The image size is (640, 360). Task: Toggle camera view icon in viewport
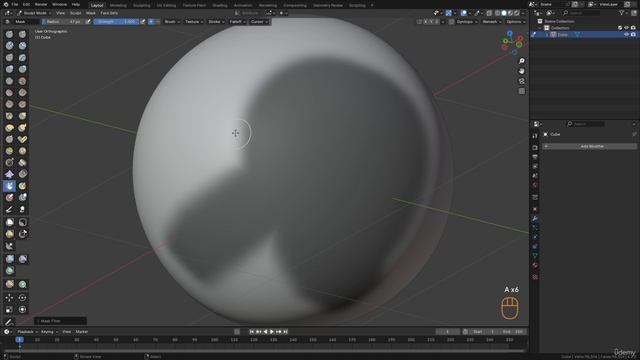(x=522, y=81)
